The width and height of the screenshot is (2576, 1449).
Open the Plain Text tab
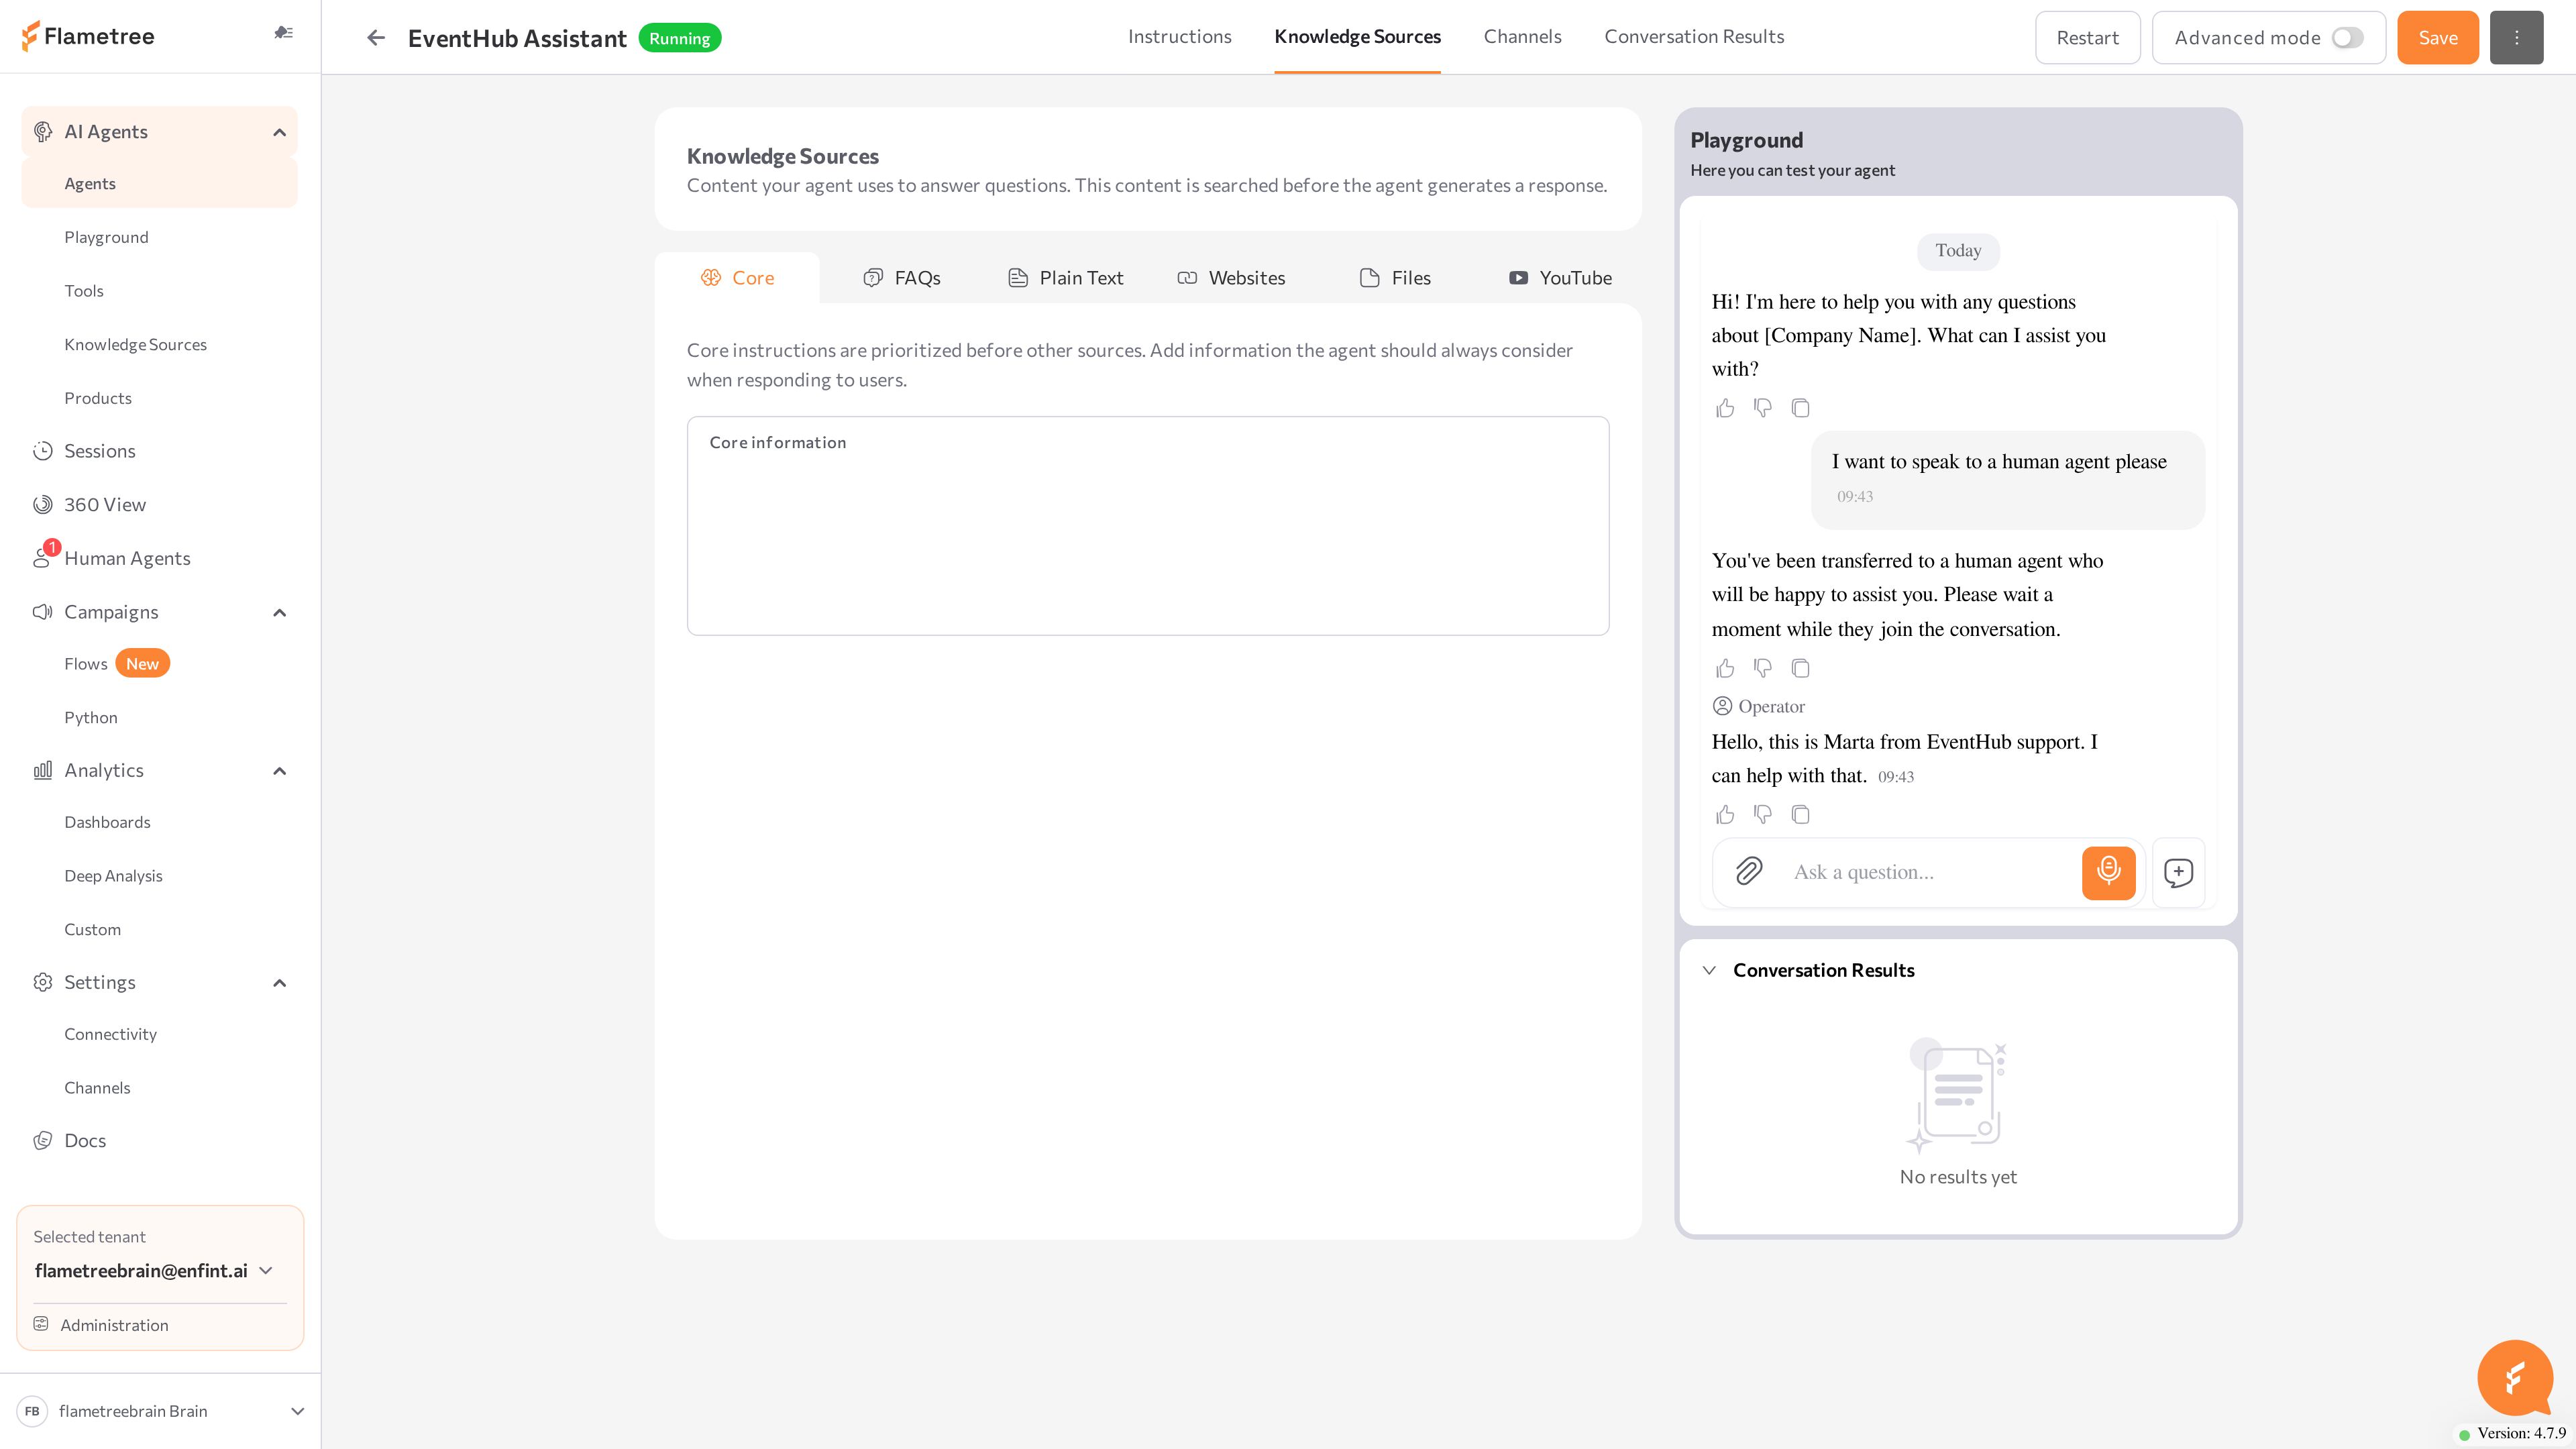tap(1065, 278)
